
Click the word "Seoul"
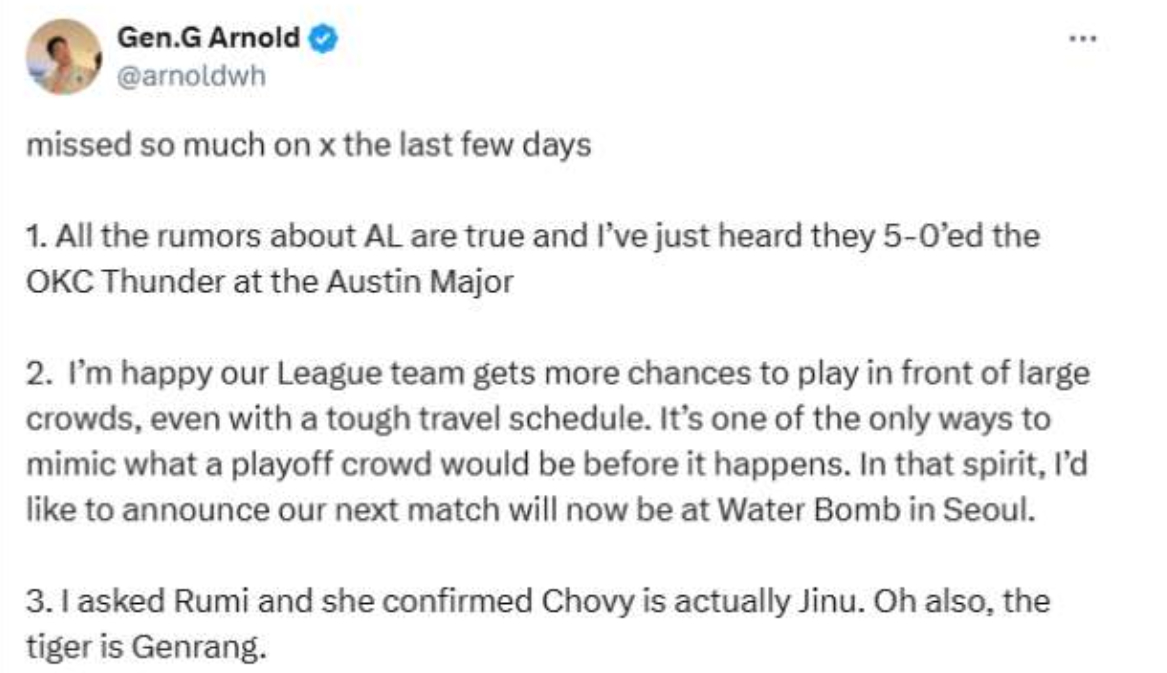pos(988,511)
